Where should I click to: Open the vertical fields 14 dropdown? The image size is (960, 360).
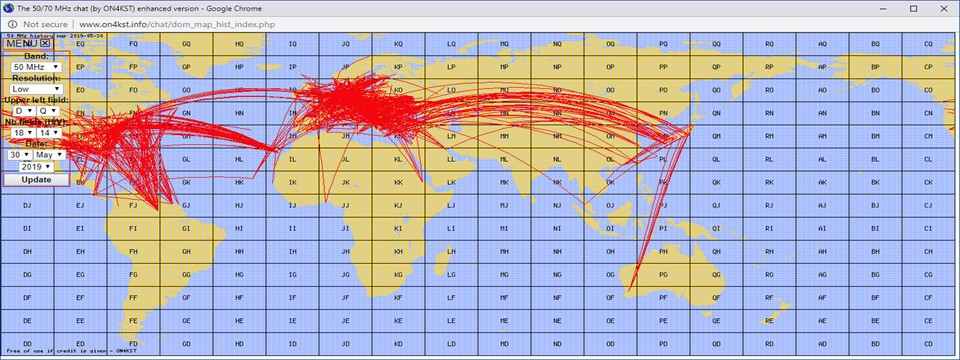click(x=48, y=132)
